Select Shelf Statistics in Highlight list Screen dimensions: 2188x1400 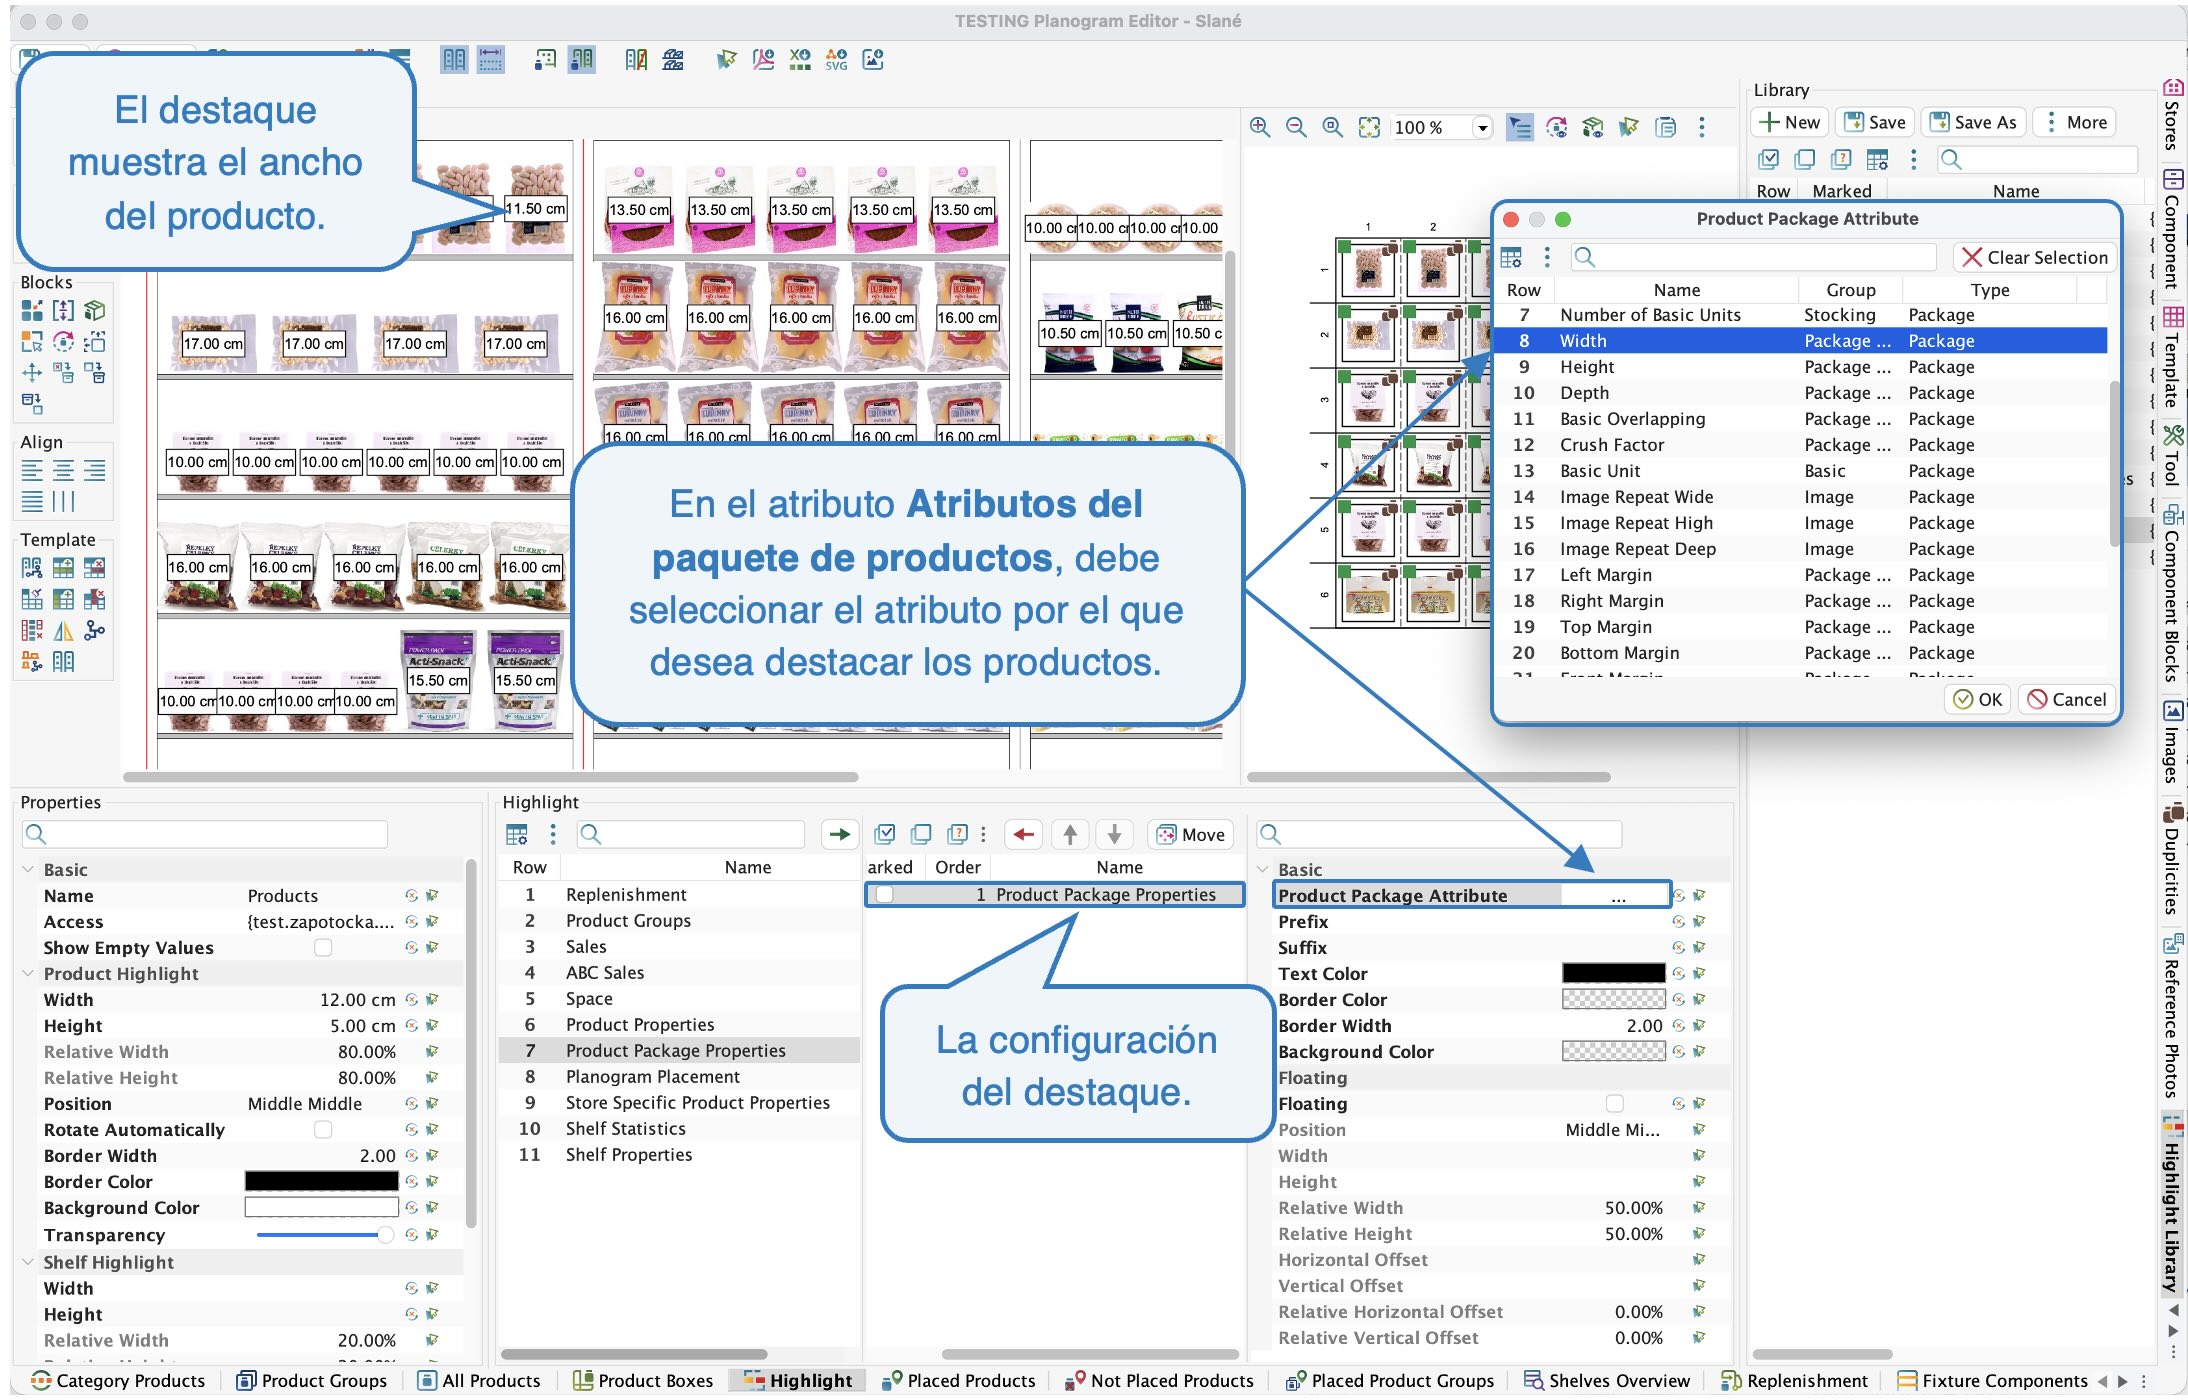(680, 1129)
